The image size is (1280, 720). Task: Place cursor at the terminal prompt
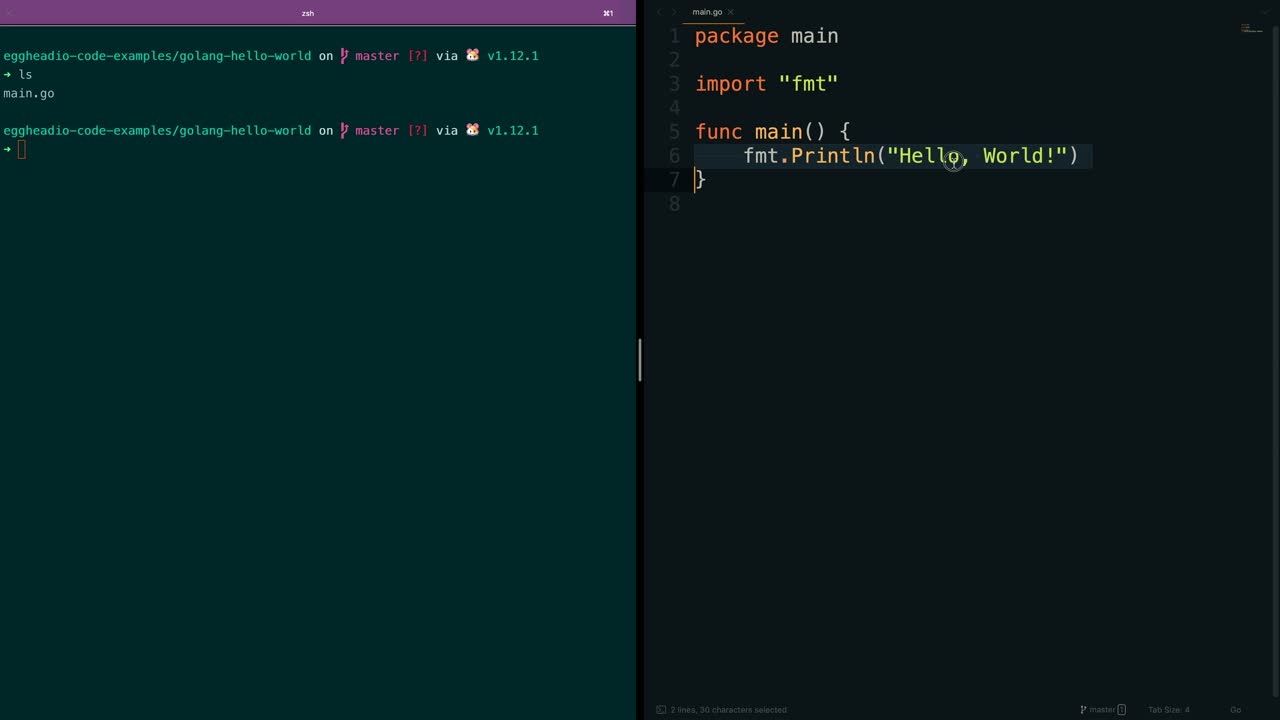click(22, 150)
